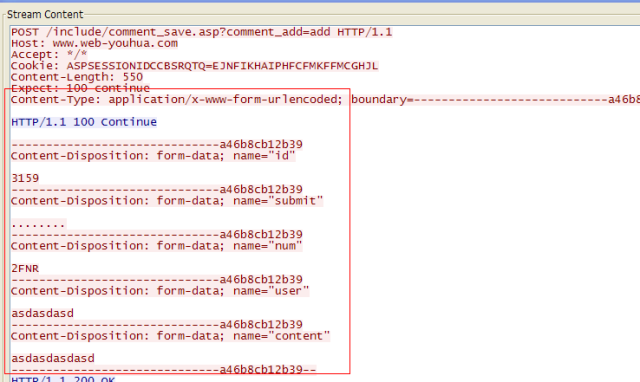
Task: Click the POST request line
Action: point(202,32)
